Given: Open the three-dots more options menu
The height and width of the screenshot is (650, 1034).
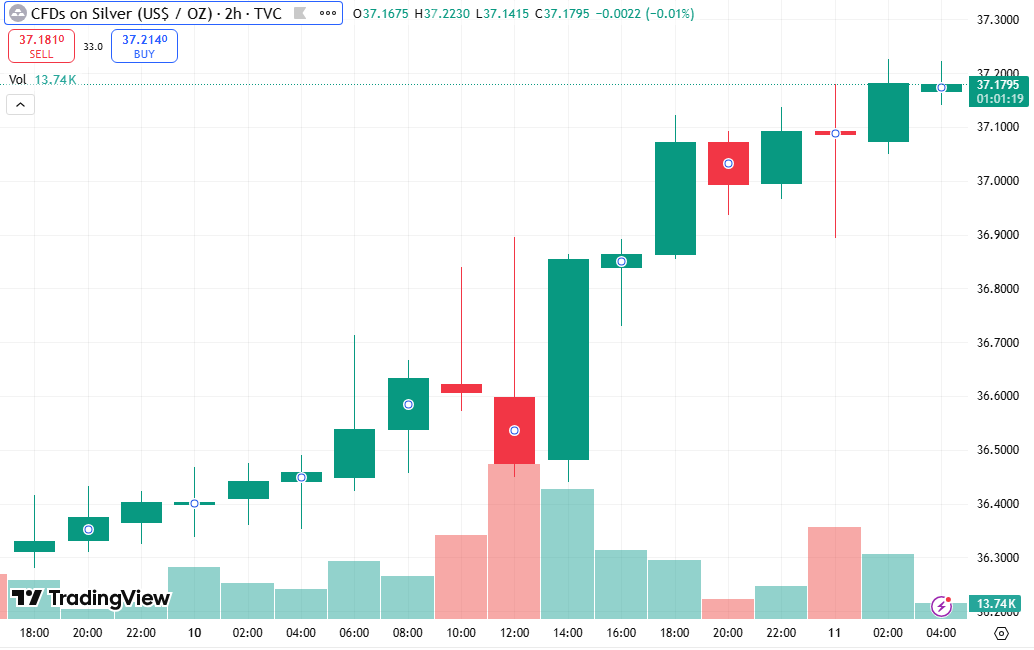Looking at the screenshot, I should click(x=328, y=13).
